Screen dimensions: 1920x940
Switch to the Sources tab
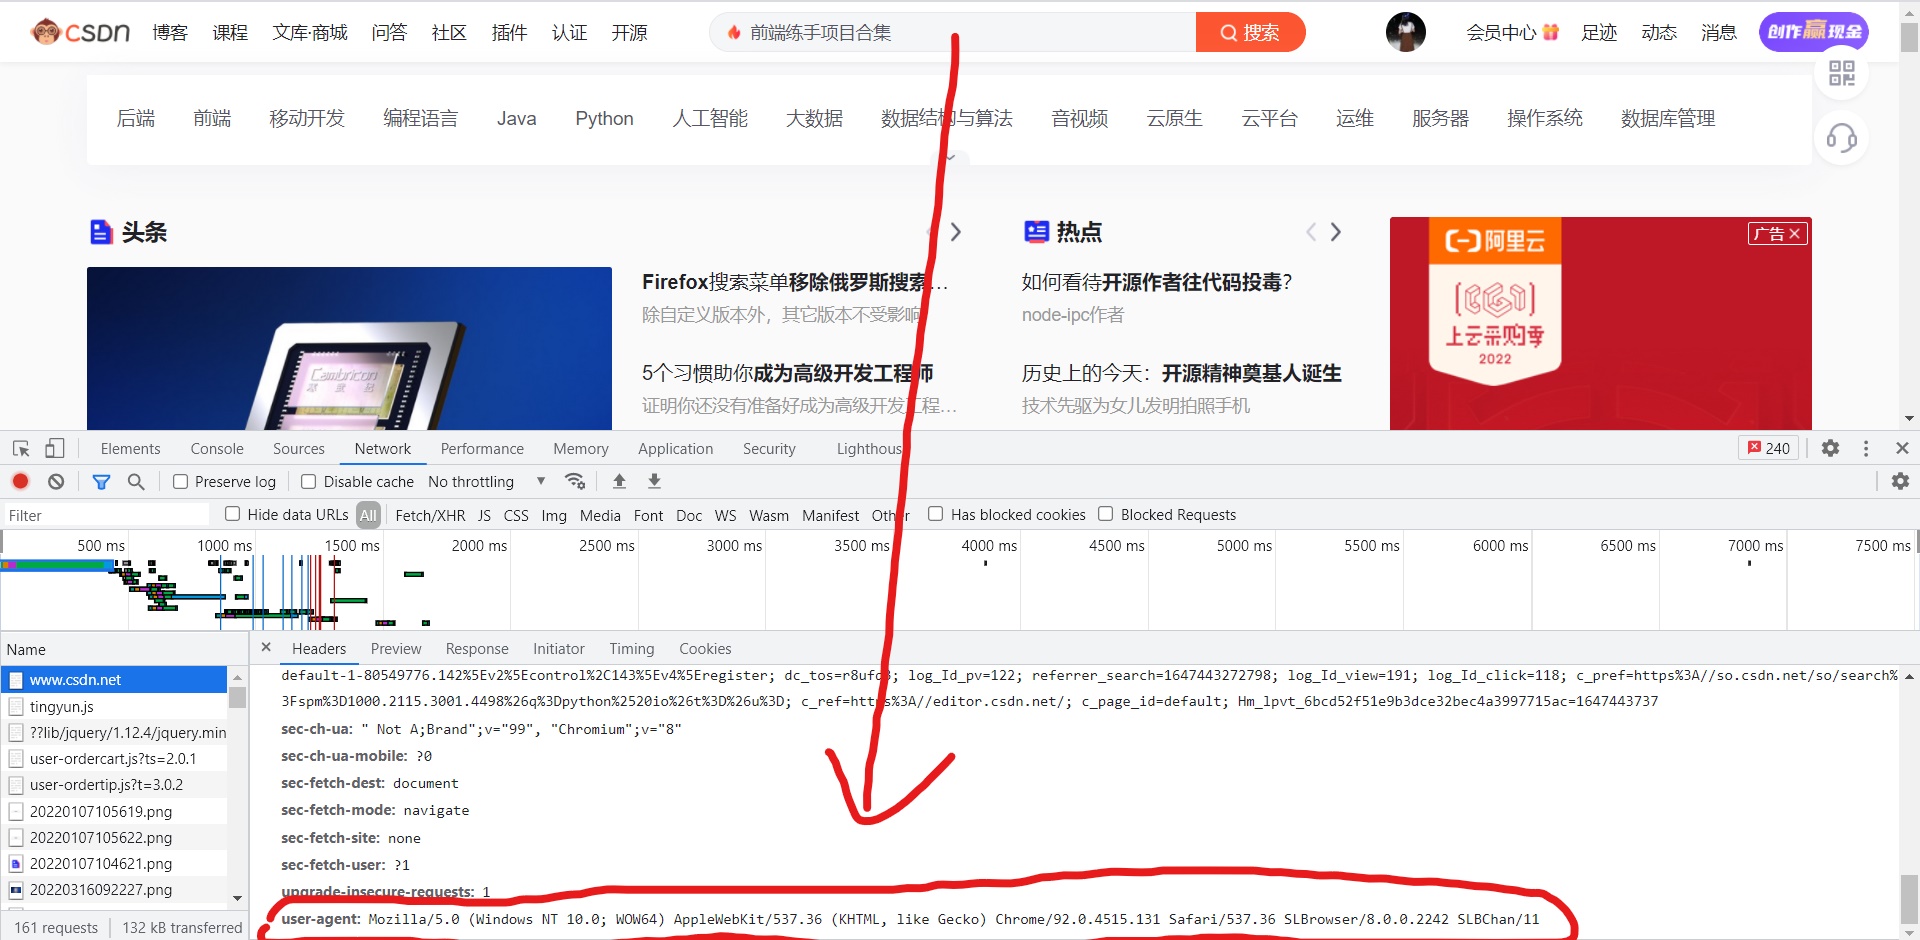[299, 449]
